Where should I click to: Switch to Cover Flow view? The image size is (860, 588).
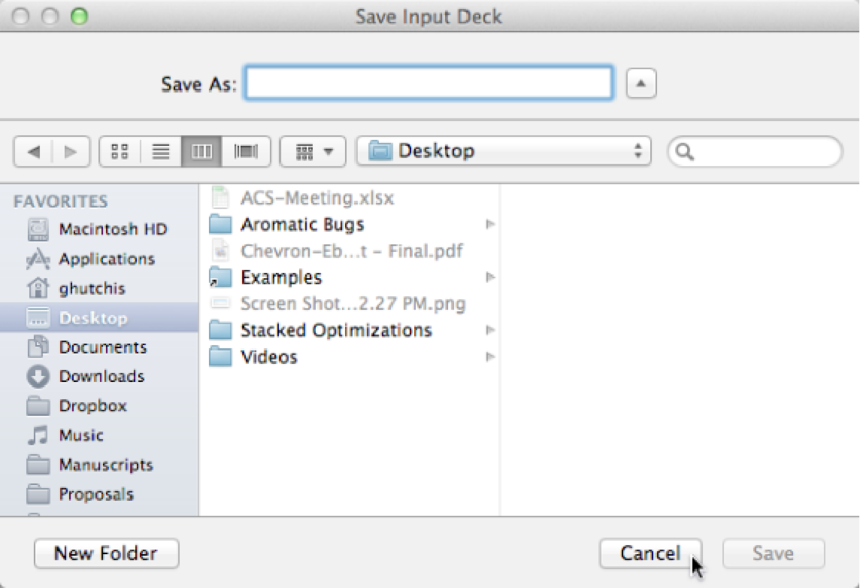coord(245,152)
